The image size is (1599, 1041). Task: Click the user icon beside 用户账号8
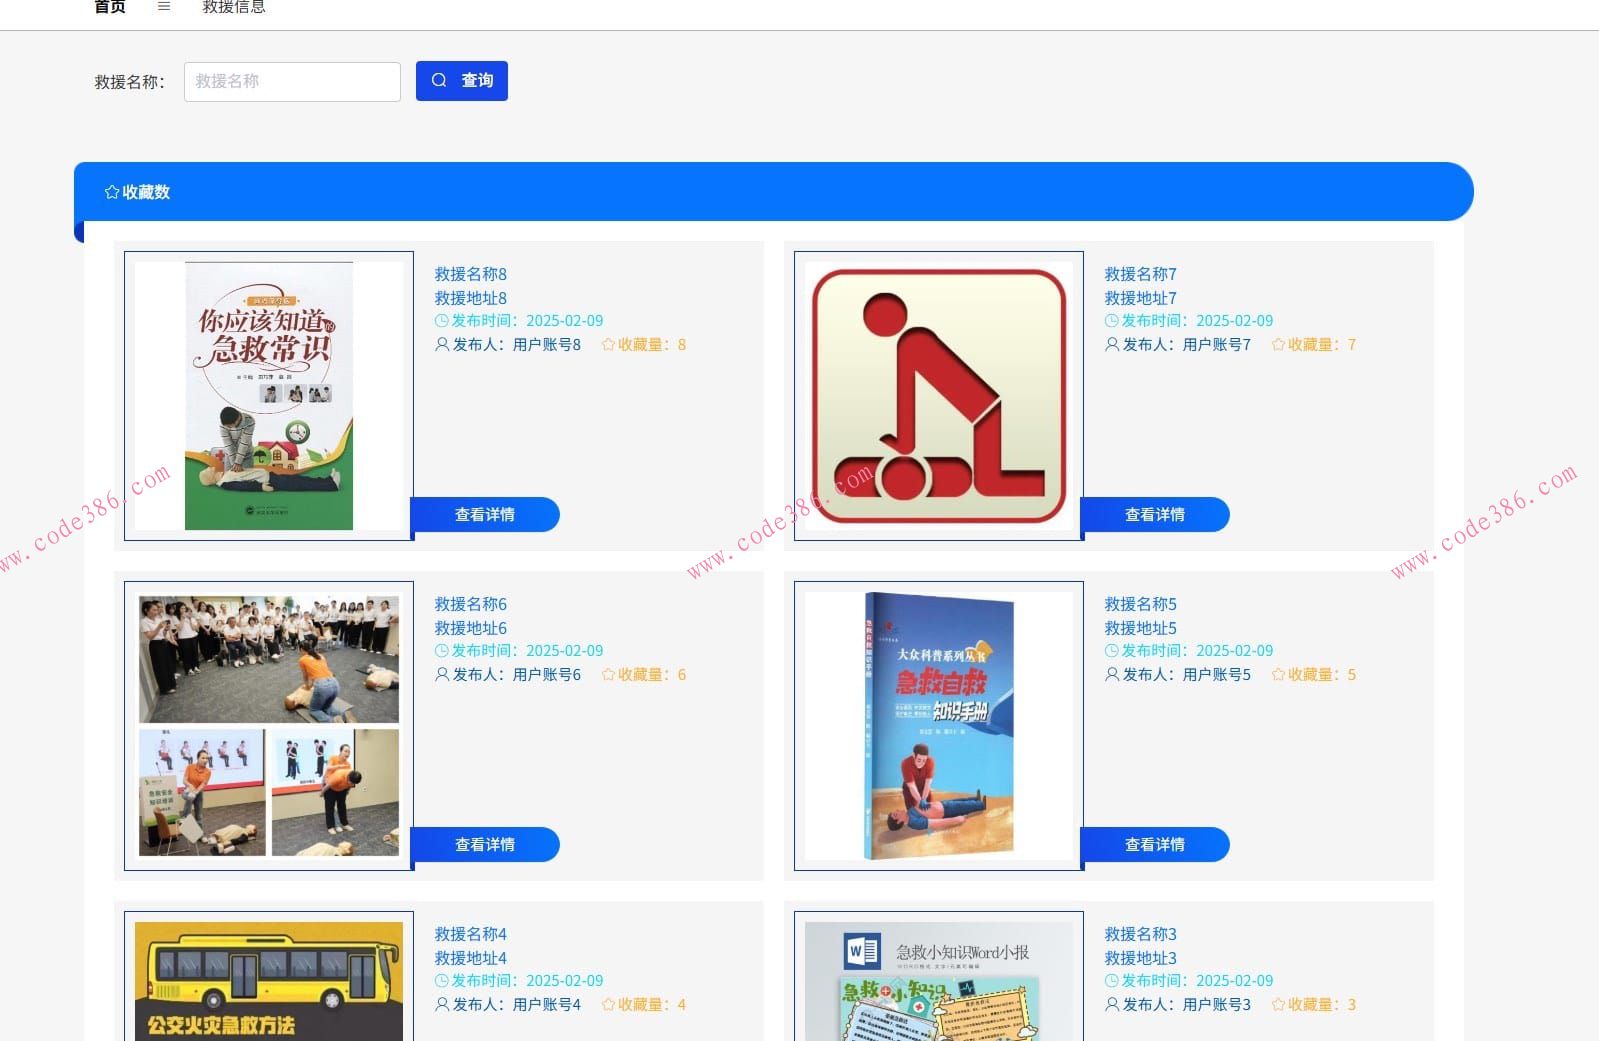click(x=442, y=345)
